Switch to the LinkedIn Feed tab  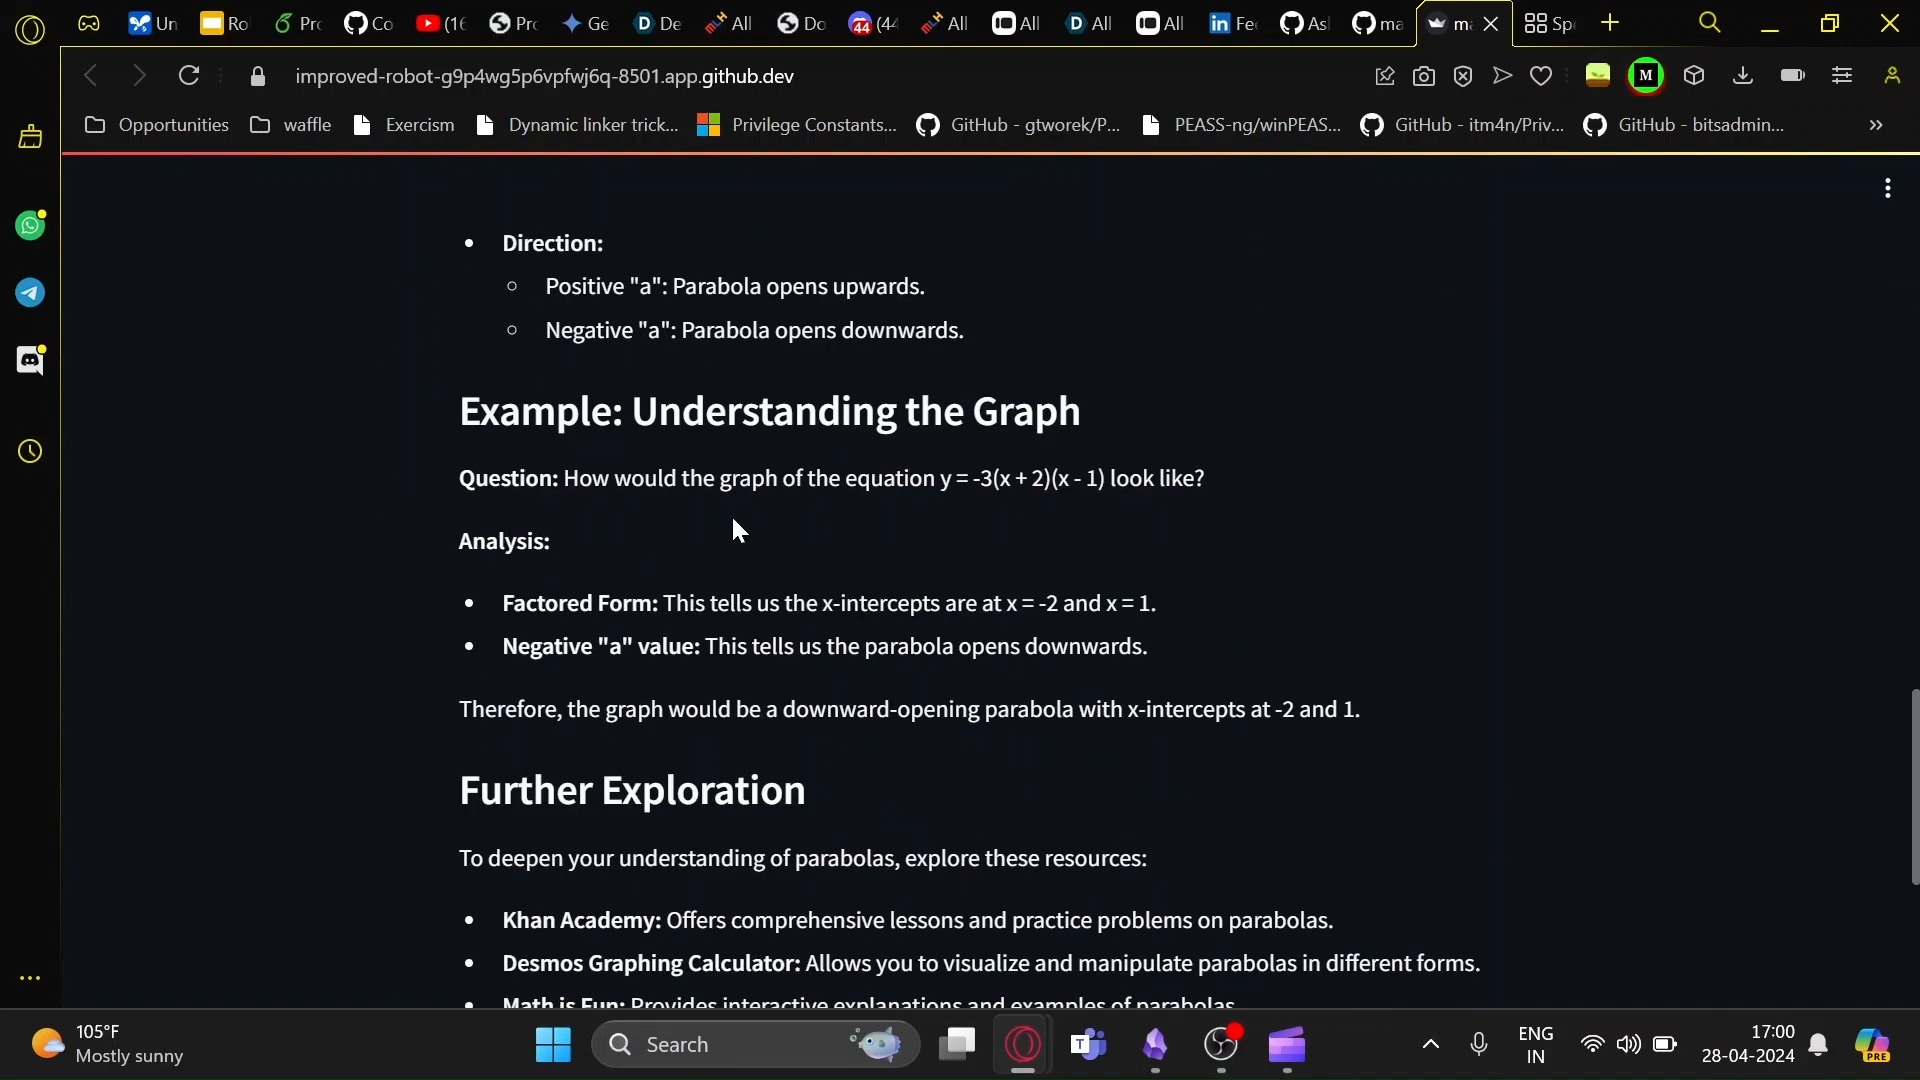pyautogui.click(x=1232, y=23)
